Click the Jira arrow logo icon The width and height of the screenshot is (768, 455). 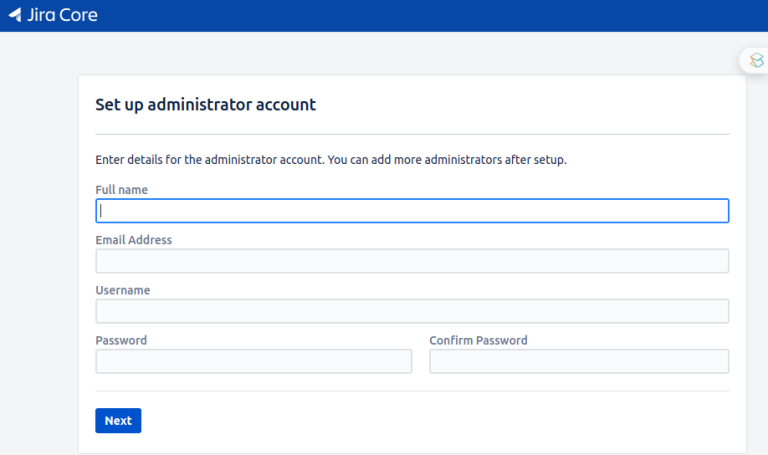pyautogui.click(x=15, y=15)
